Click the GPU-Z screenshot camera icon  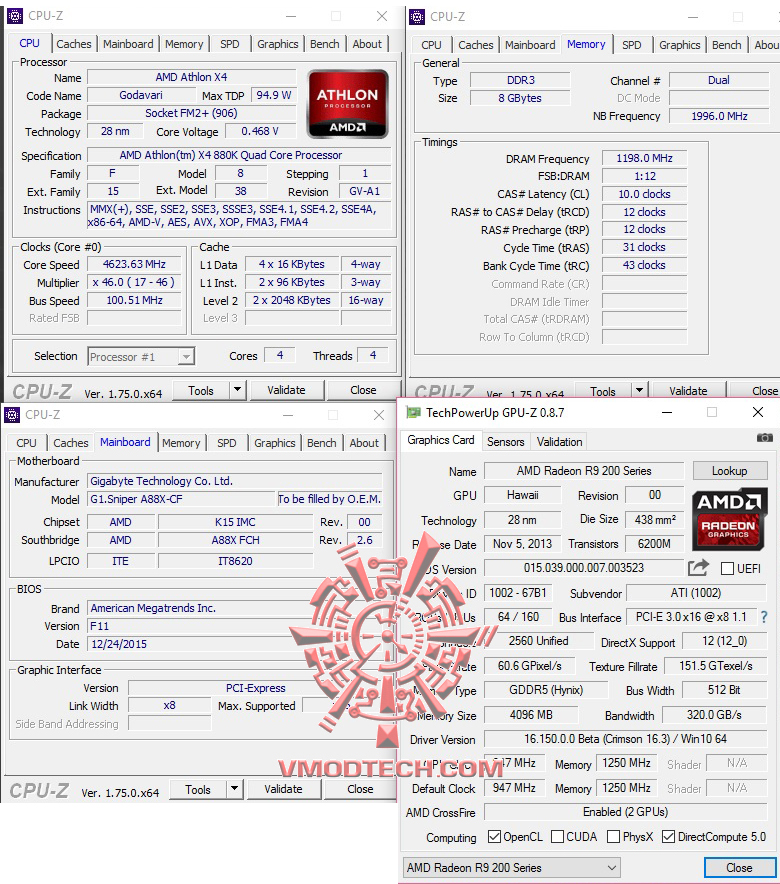(x=764, y=437)
